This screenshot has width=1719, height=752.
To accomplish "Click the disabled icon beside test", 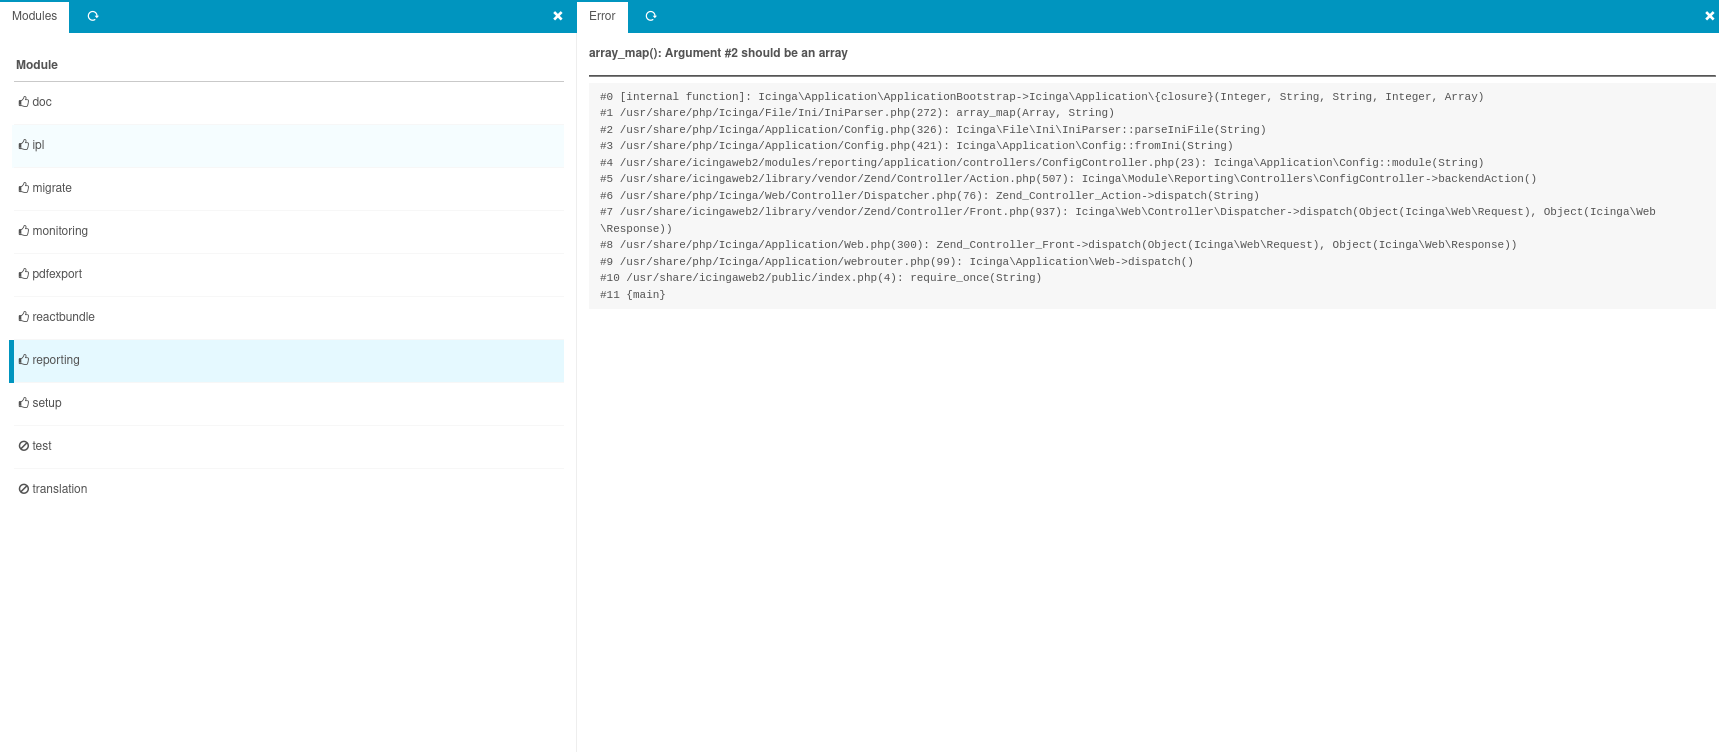I will 24,446.
